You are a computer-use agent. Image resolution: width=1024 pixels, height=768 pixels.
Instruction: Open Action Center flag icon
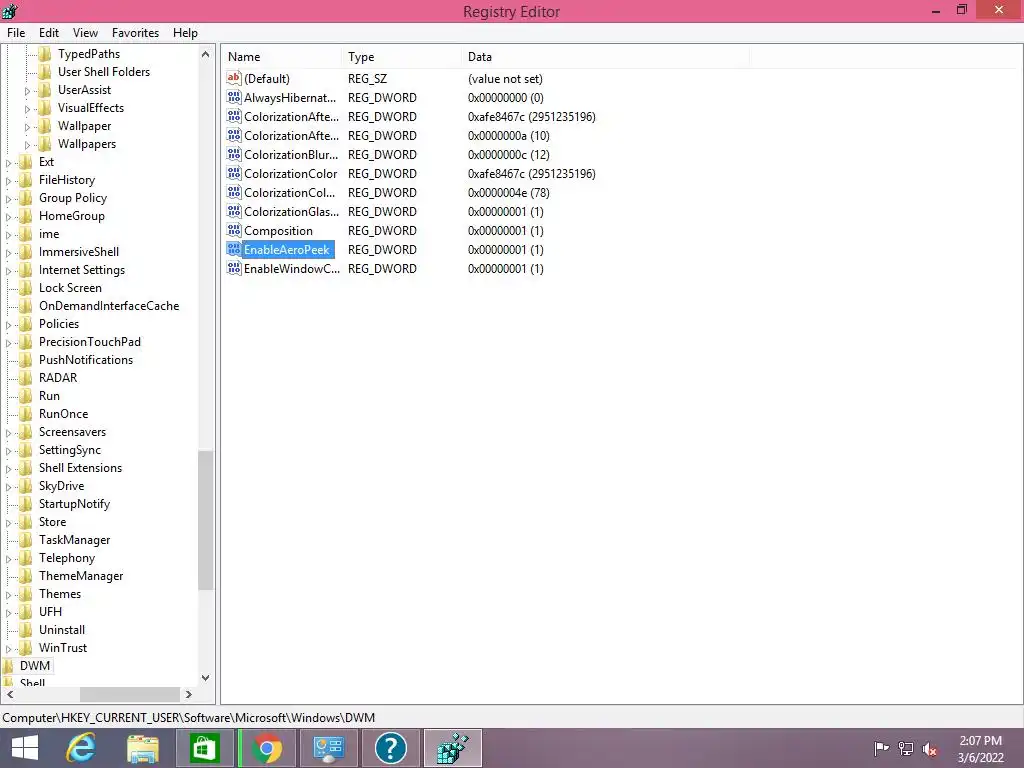881,748
